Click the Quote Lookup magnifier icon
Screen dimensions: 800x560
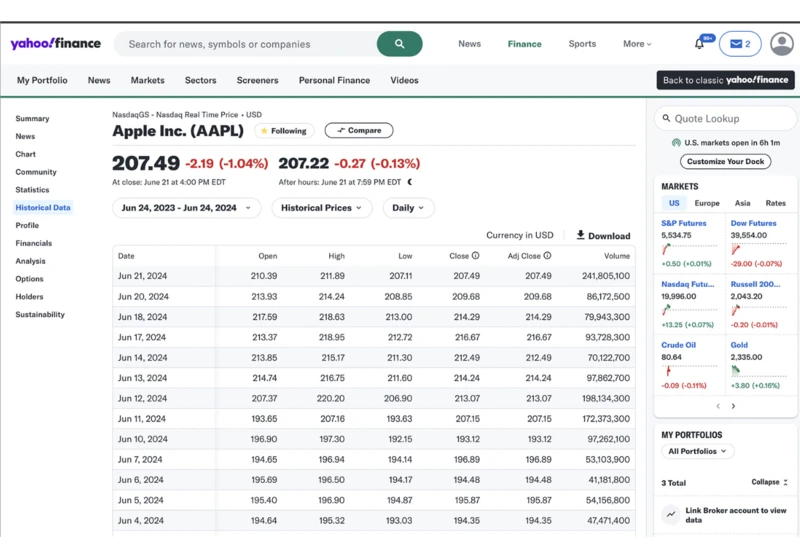[x=666, y=118]
